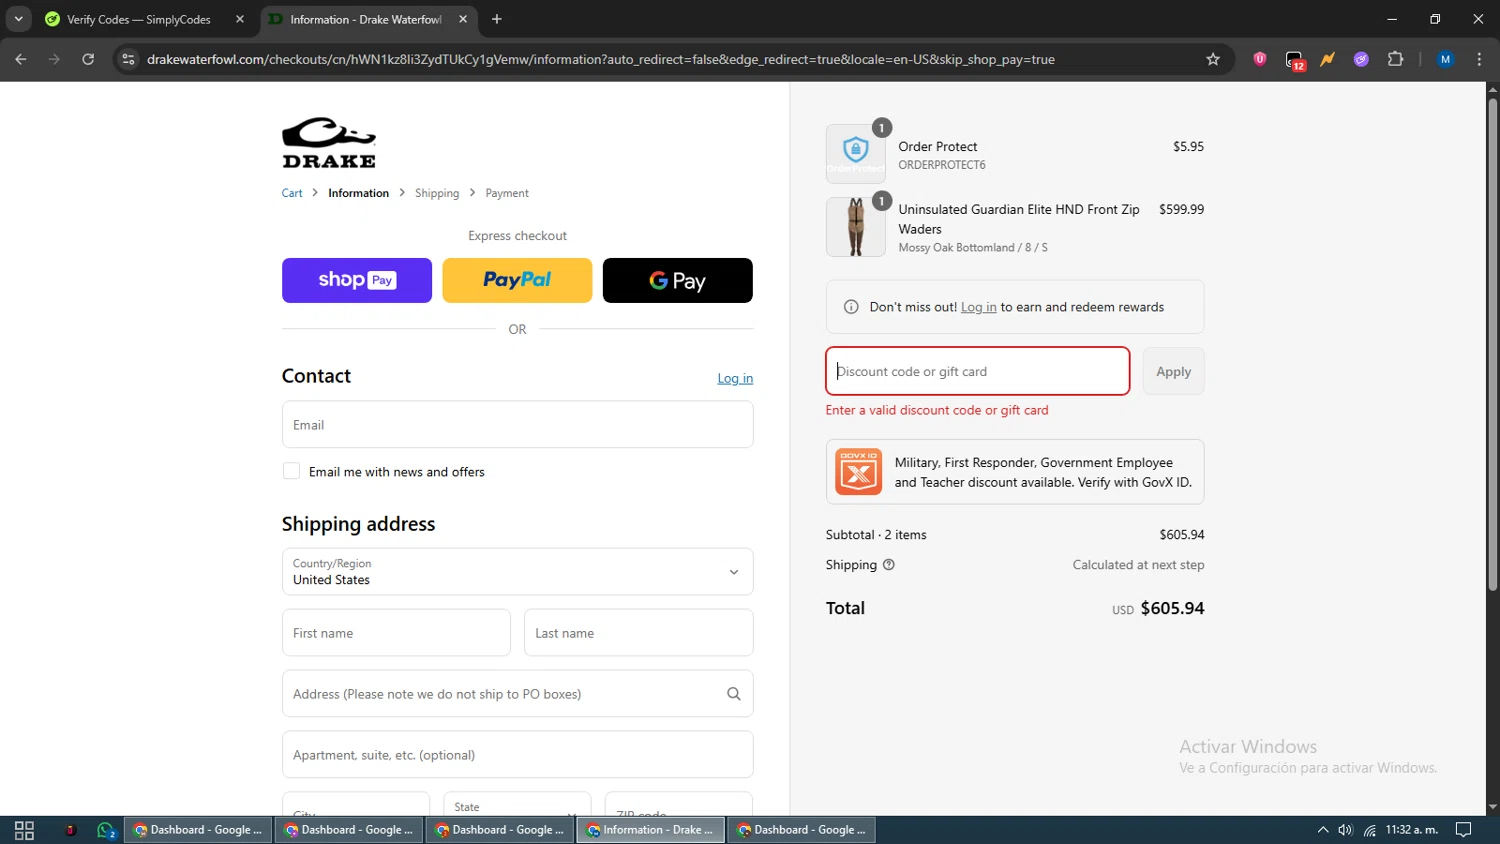This screenshot has height=844, width=1500.
Task: Open the volume control in system tray
Action: [1346, 830]
